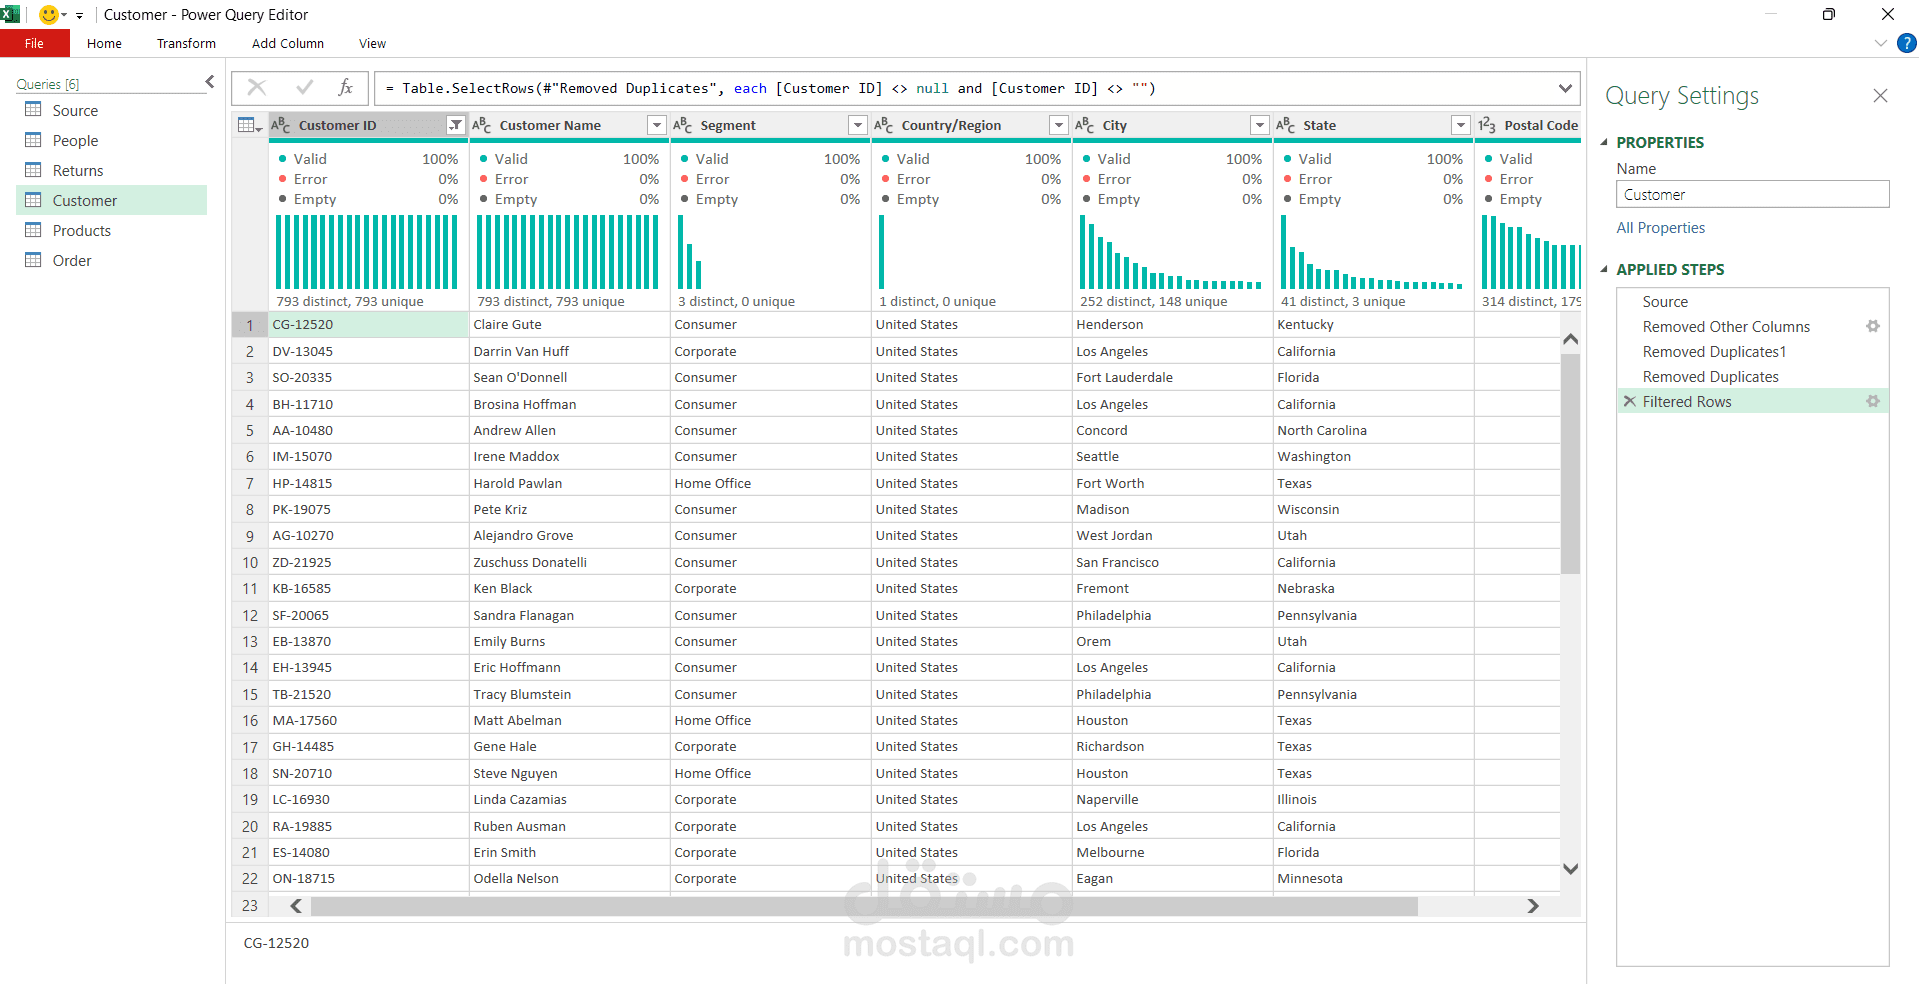Click the ABC data type icon of City
Image resolution: width=1919 pixels, height=984 pixels.
[1085, 125]
